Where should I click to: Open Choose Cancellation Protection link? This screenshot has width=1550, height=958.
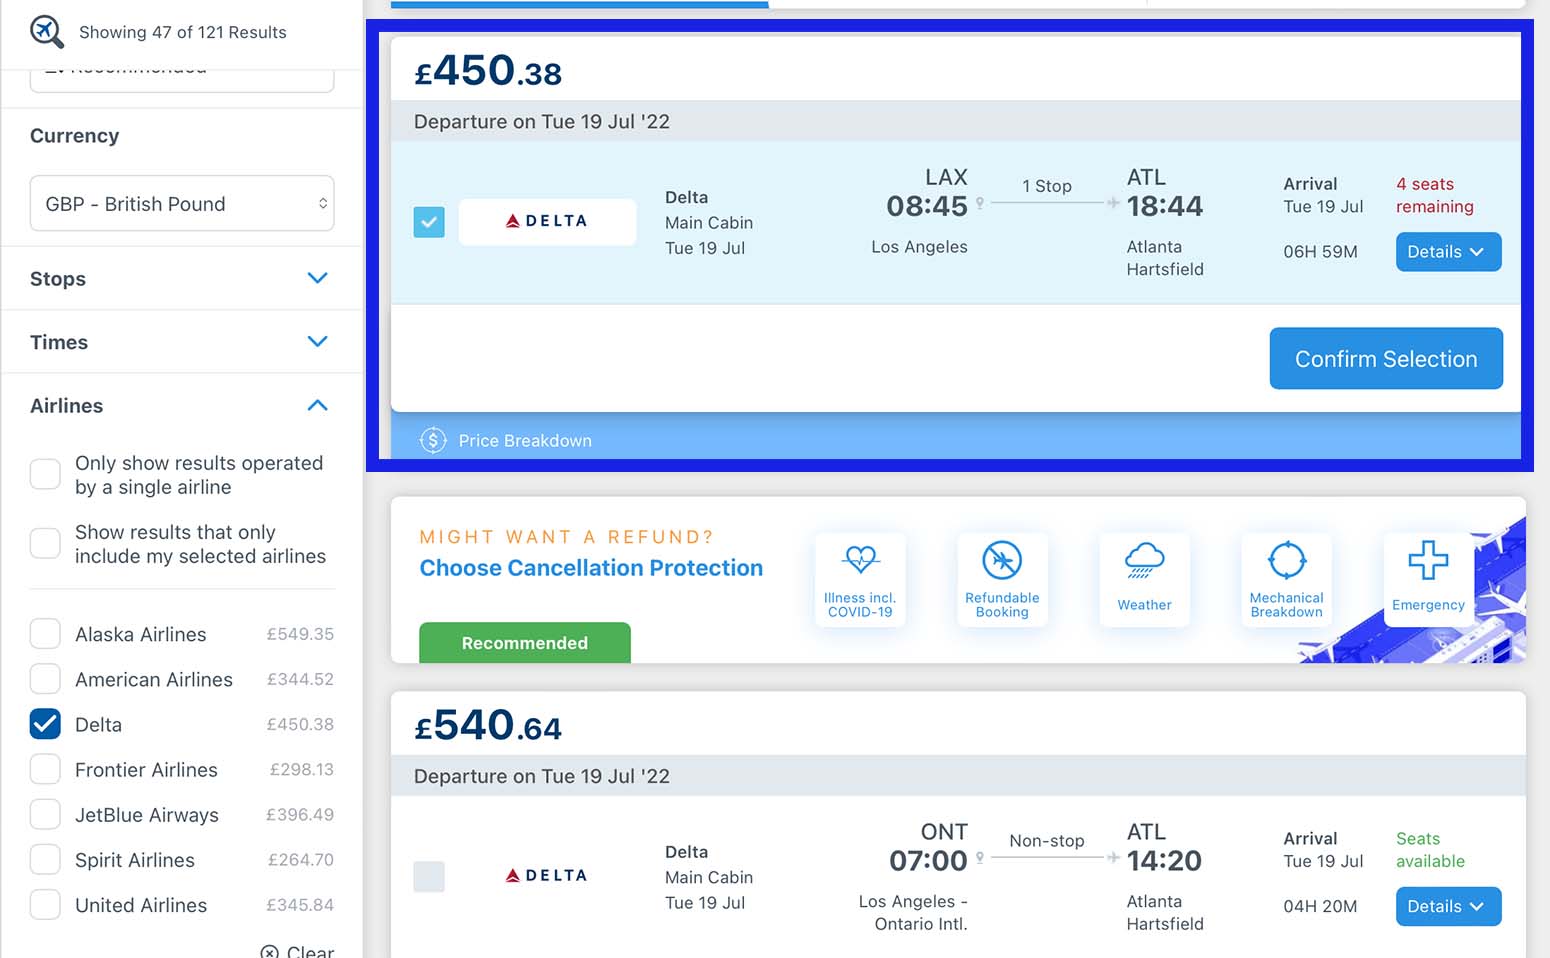pyautogui.click(x=591, y=568)
